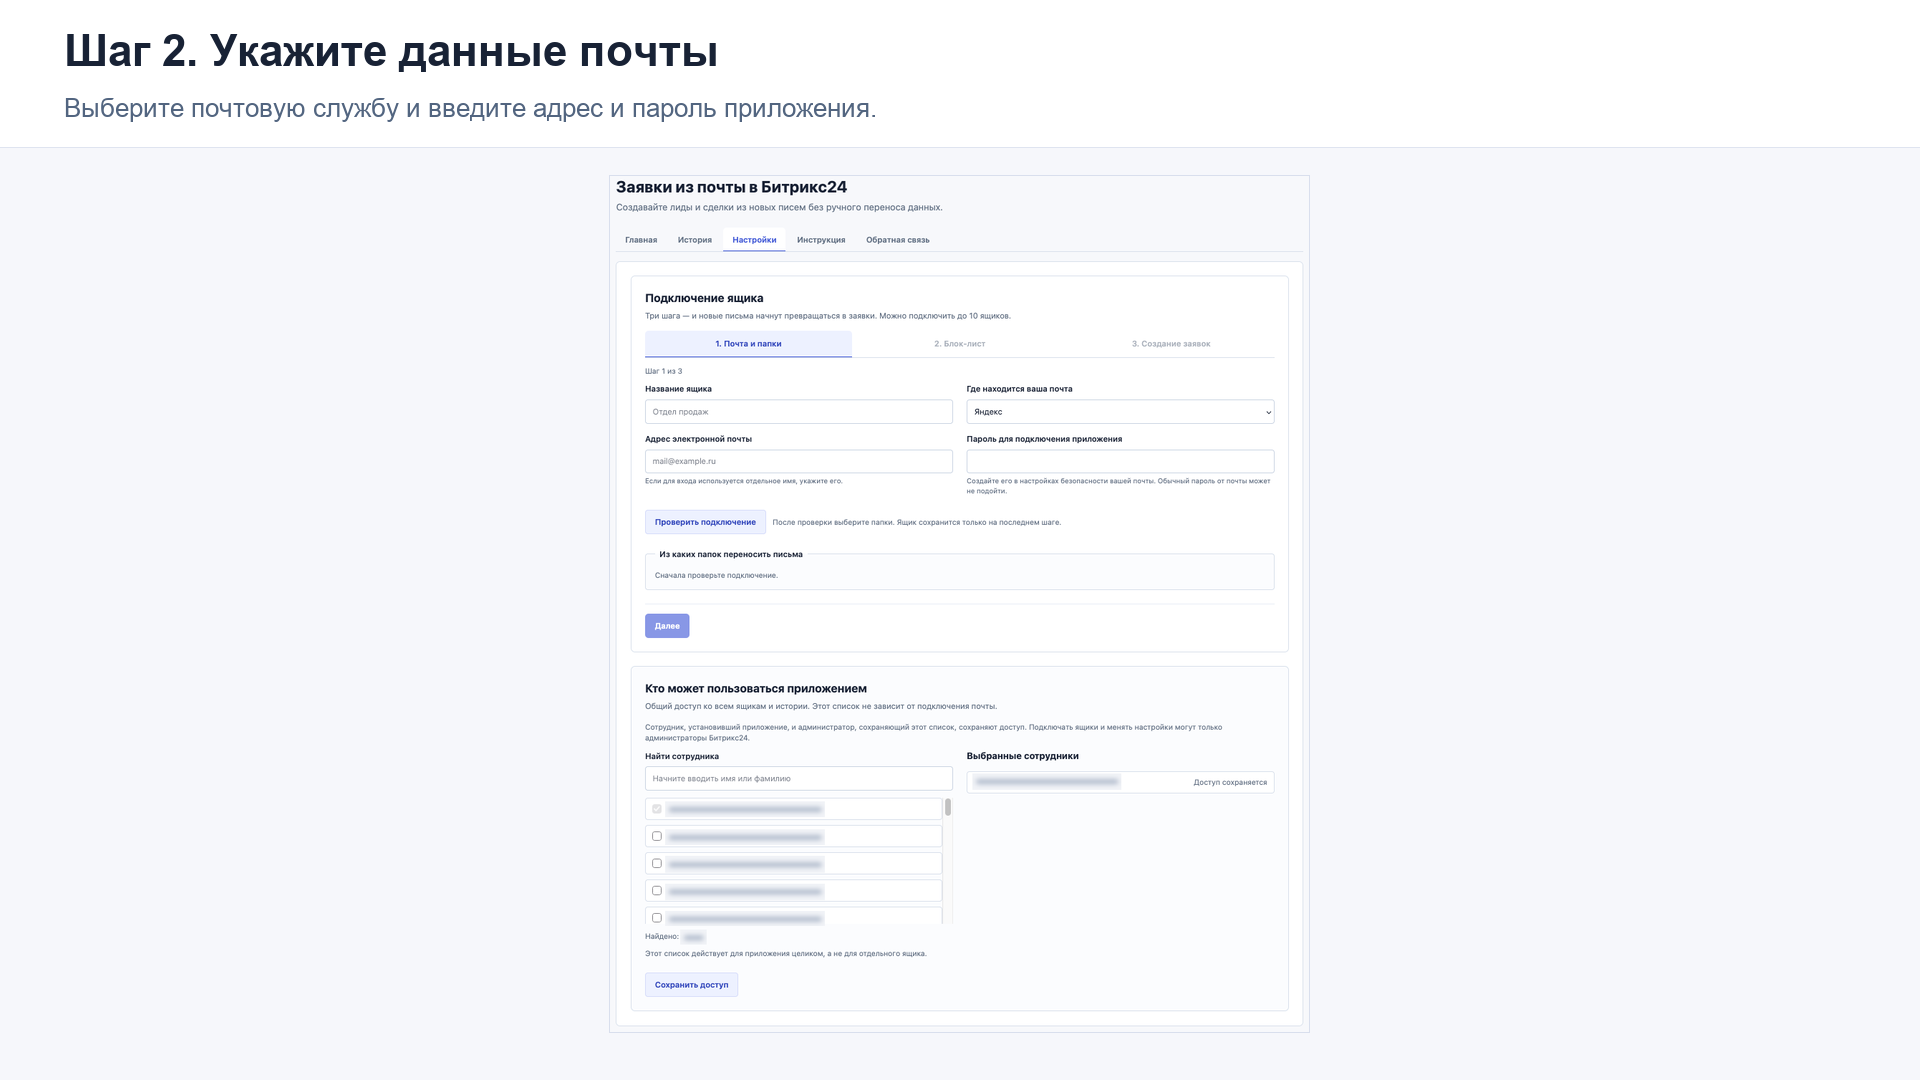Click the text Шаг 1 из 3
This screenshot has height=1080, width=1920.
click(664, 371)
